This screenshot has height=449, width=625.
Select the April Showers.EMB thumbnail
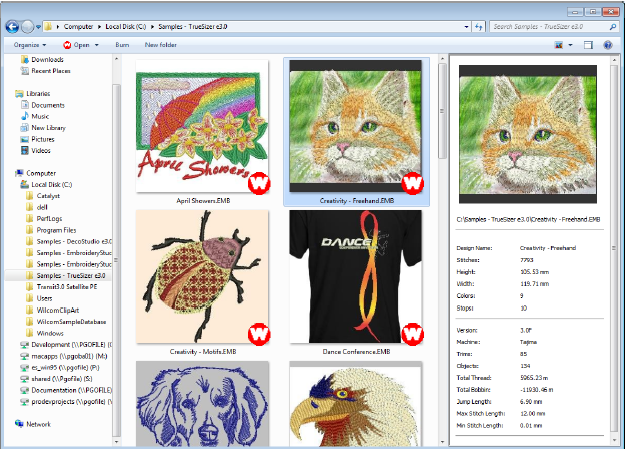[x=202, y=128]
